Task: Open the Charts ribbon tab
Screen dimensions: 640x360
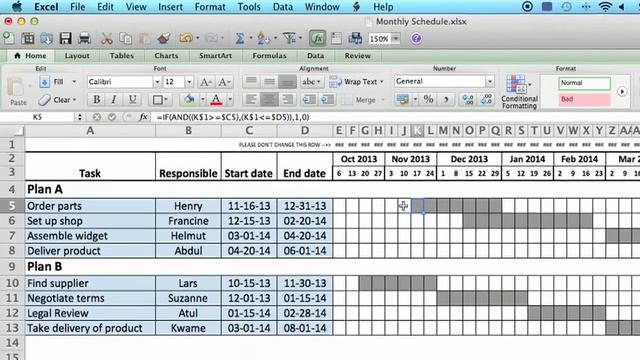Action: point(166,56)
